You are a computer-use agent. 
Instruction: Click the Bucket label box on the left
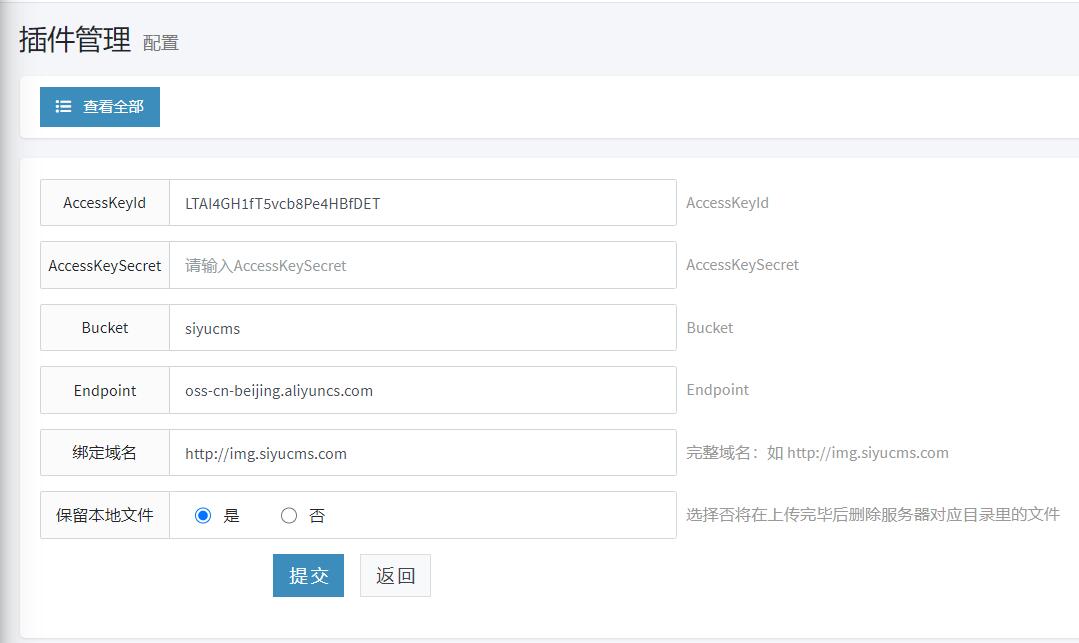(x=105, y=328)
